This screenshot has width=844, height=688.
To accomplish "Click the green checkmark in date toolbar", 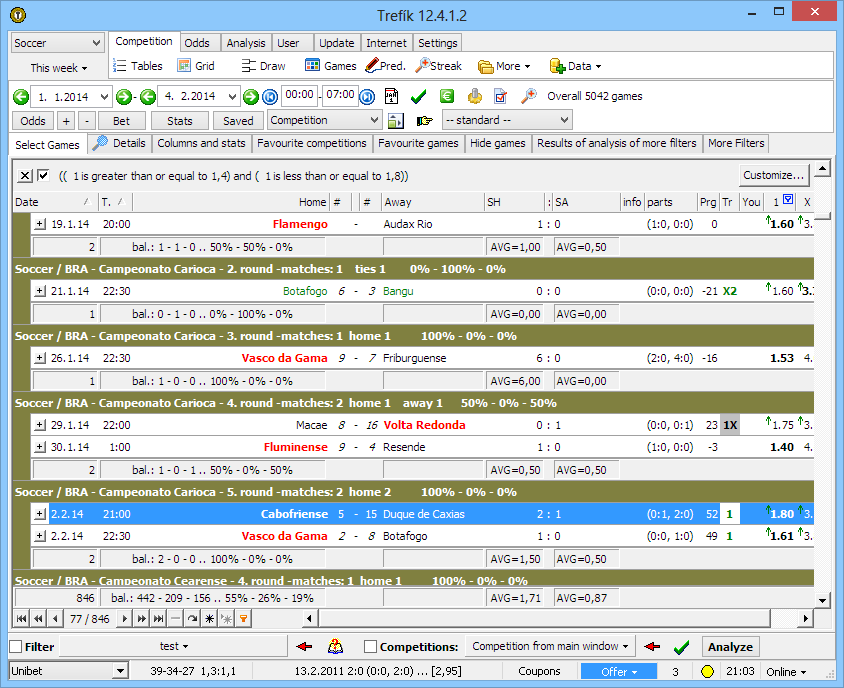I will tap(418, 97).
